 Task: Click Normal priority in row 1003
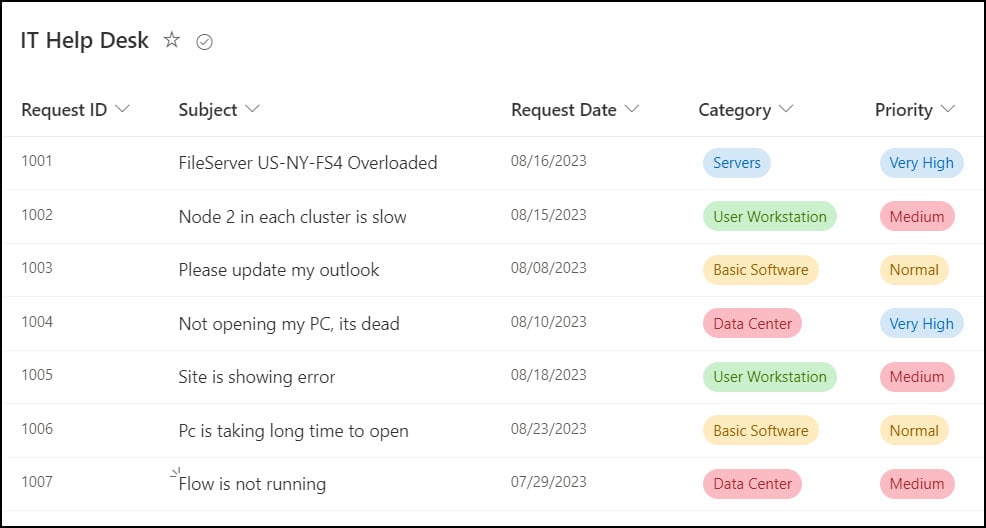coord(914,270)
